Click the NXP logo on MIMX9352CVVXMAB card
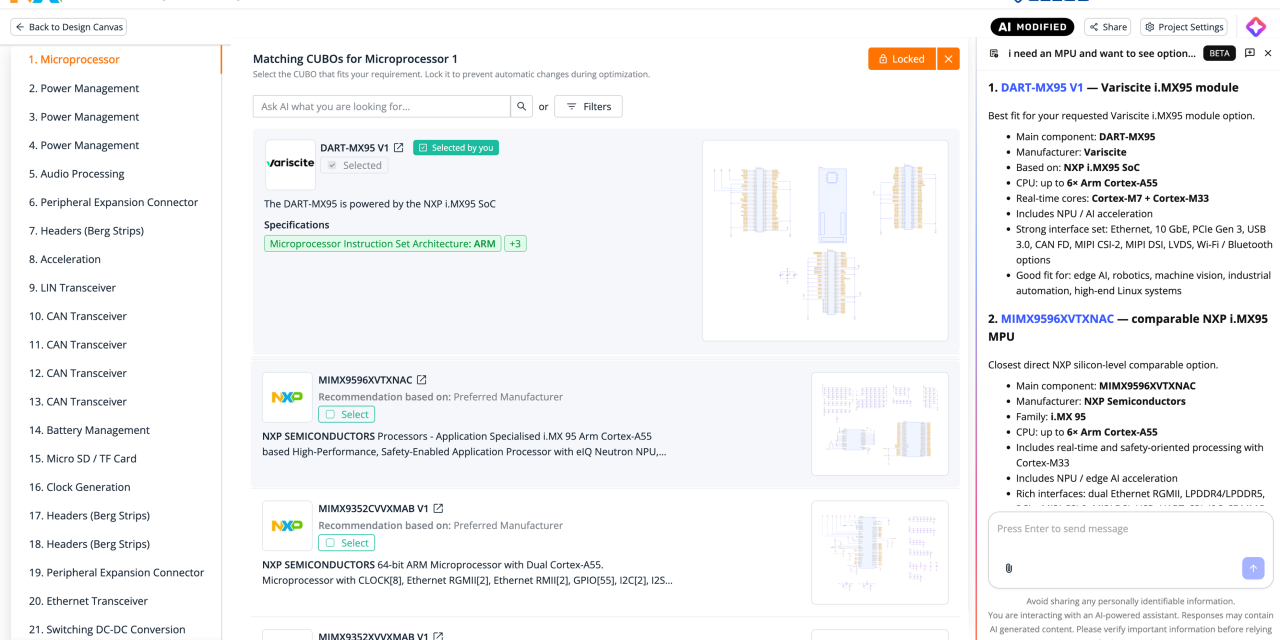 pyautogui.click(x=287, y=526)
